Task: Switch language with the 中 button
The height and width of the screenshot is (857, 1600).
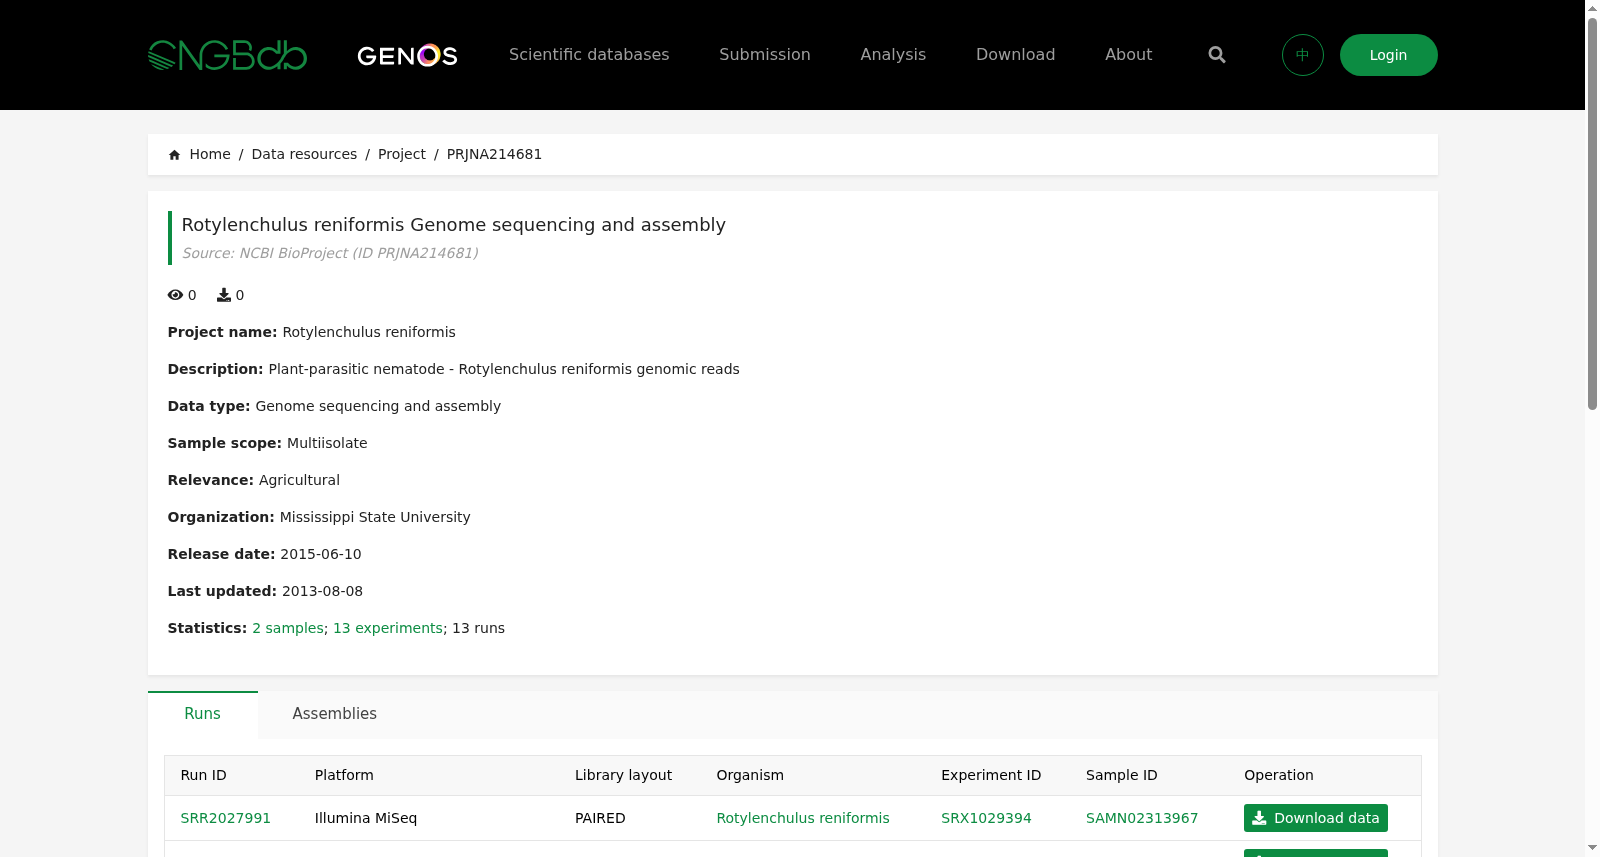Action: coord(1303,55)
